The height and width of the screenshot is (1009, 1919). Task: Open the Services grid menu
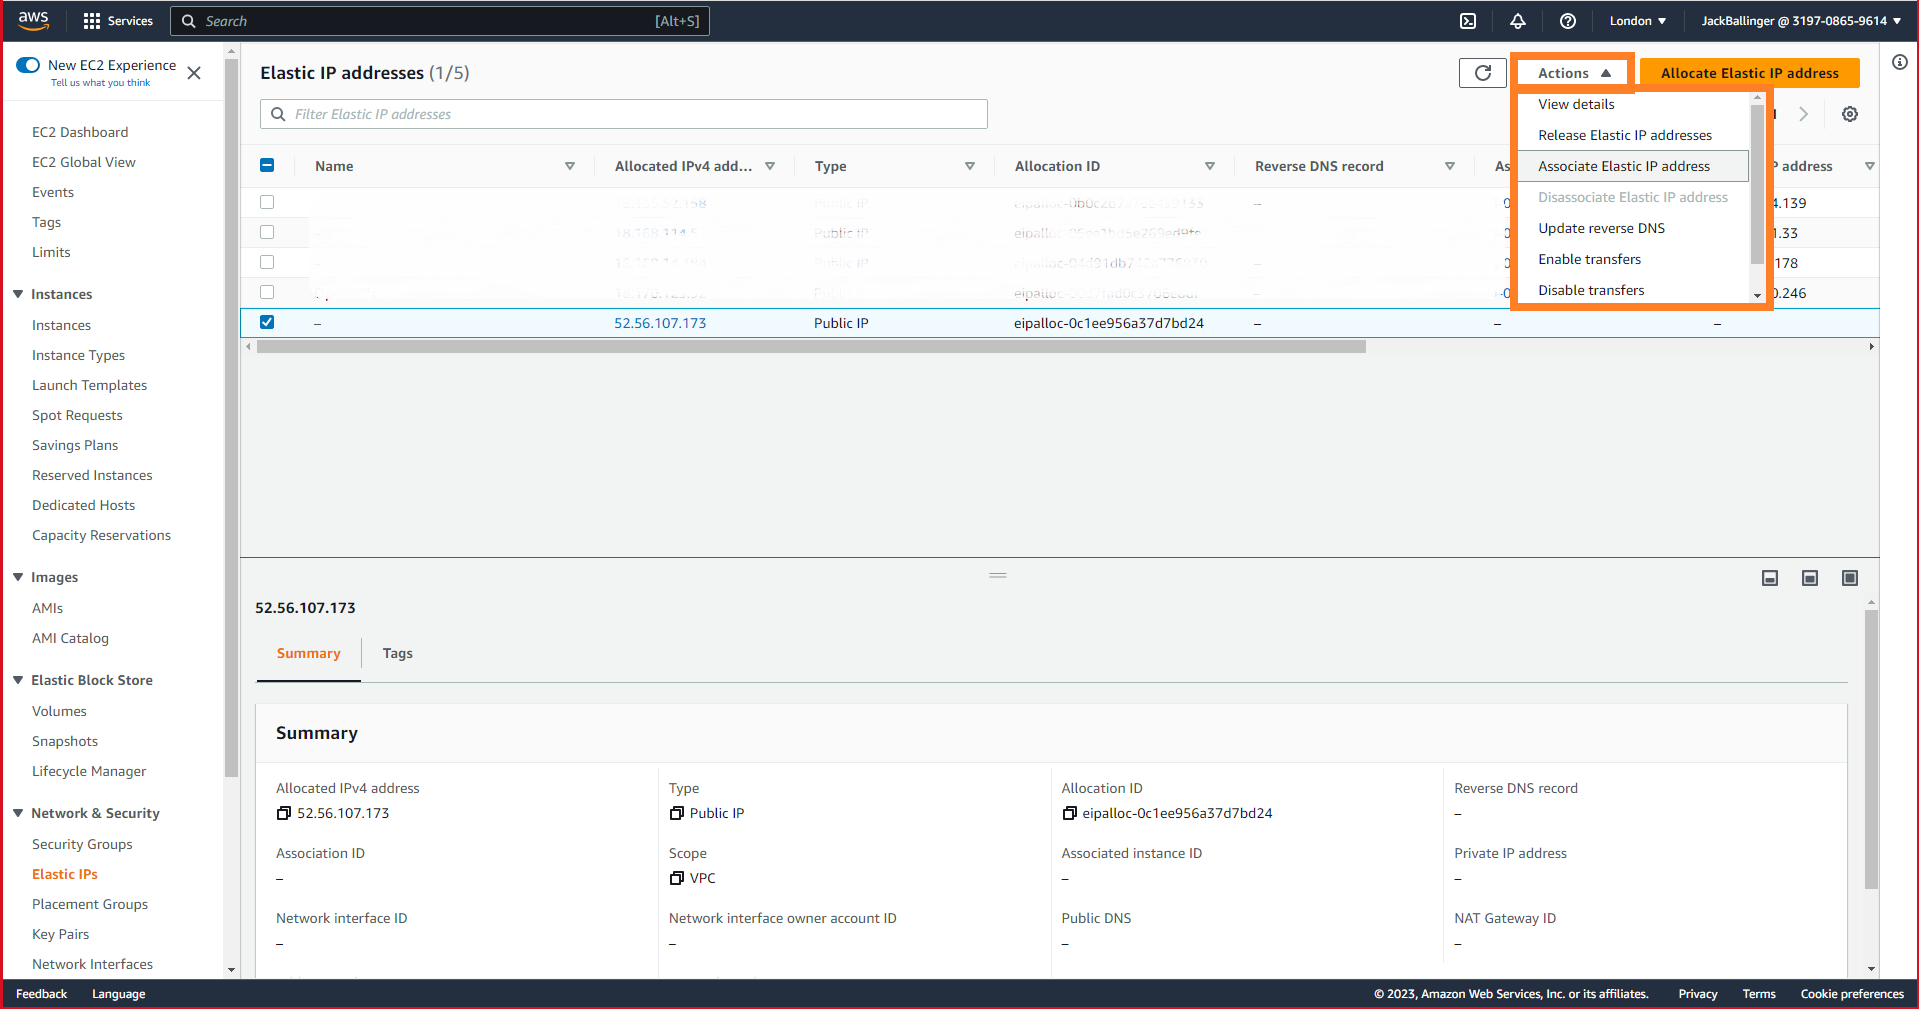pos(118,21)
